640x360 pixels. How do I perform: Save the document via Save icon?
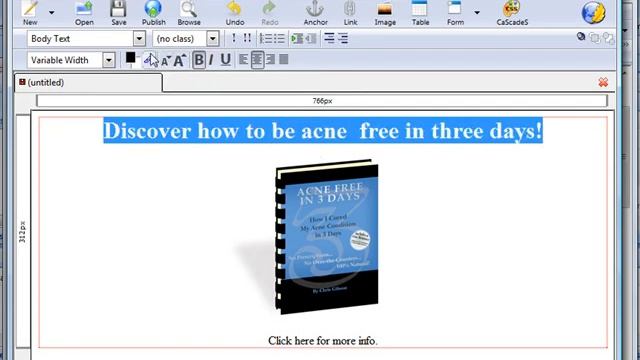click(x=119, y=13)
